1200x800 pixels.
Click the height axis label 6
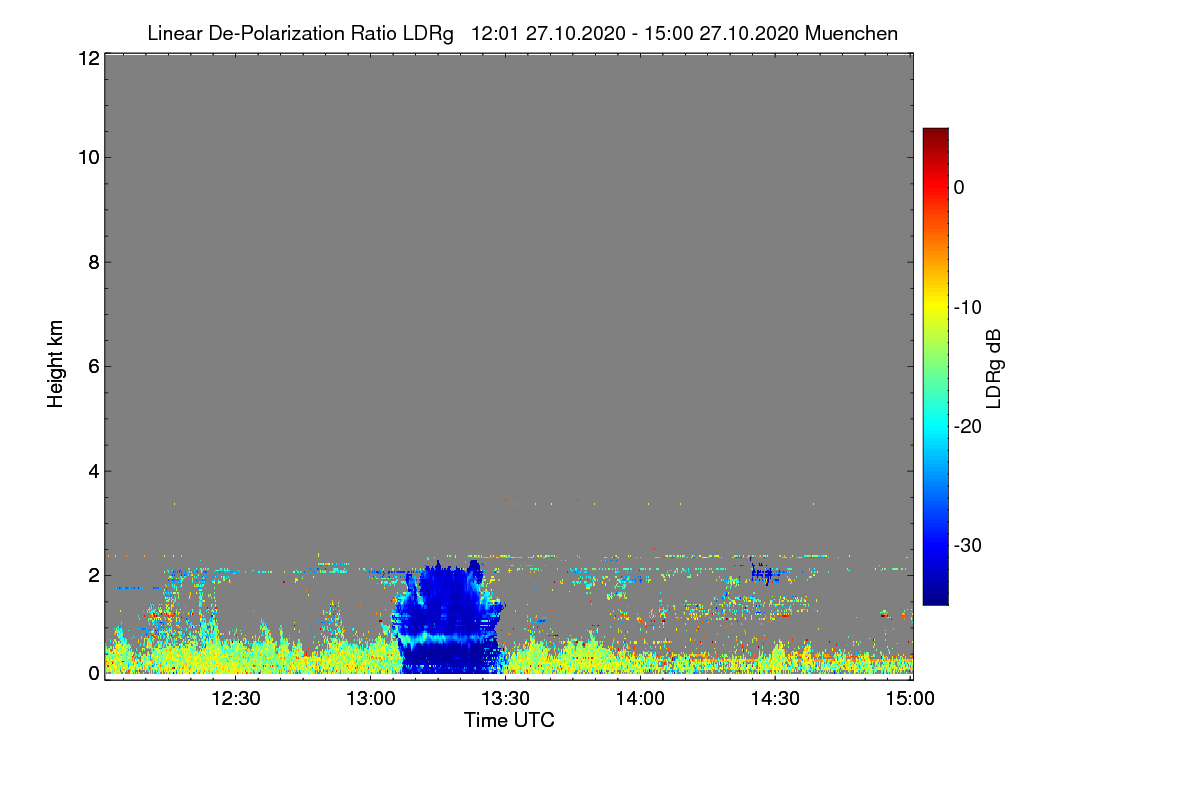point(93,366)
